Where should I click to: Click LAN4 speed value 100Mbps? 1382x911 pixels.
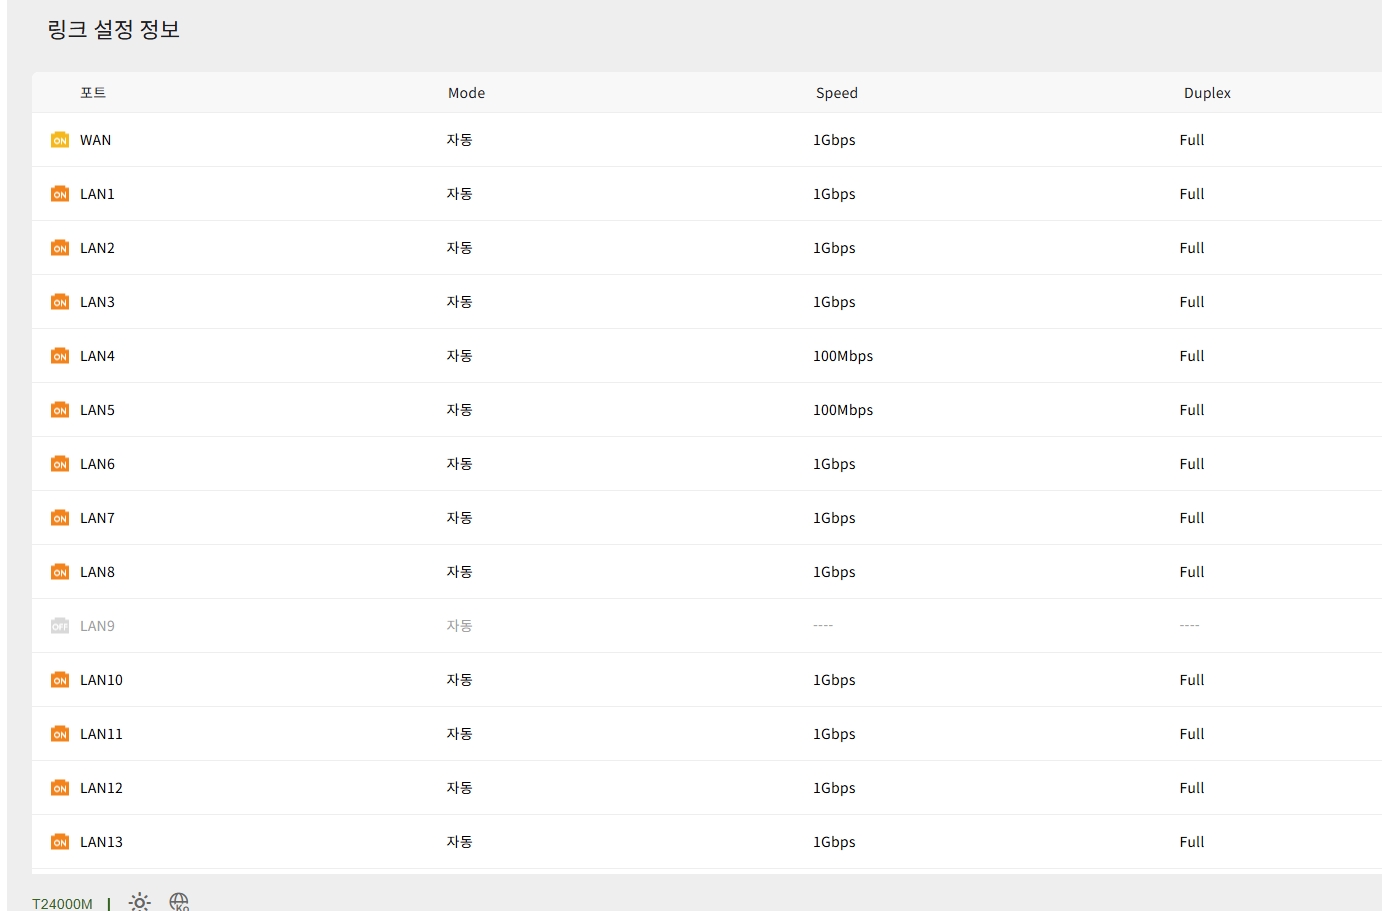pyautogui.click(x=843, y=356)
